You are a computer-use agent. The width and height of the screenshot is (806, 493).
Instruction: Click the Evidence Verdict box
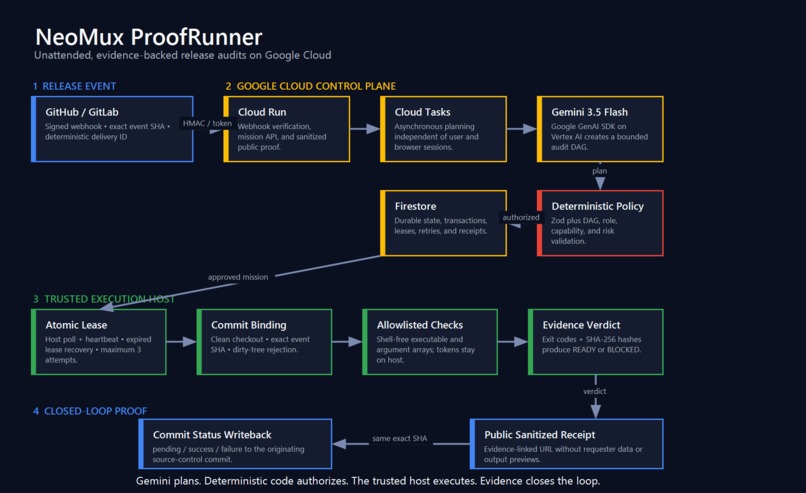pos(596,342)
